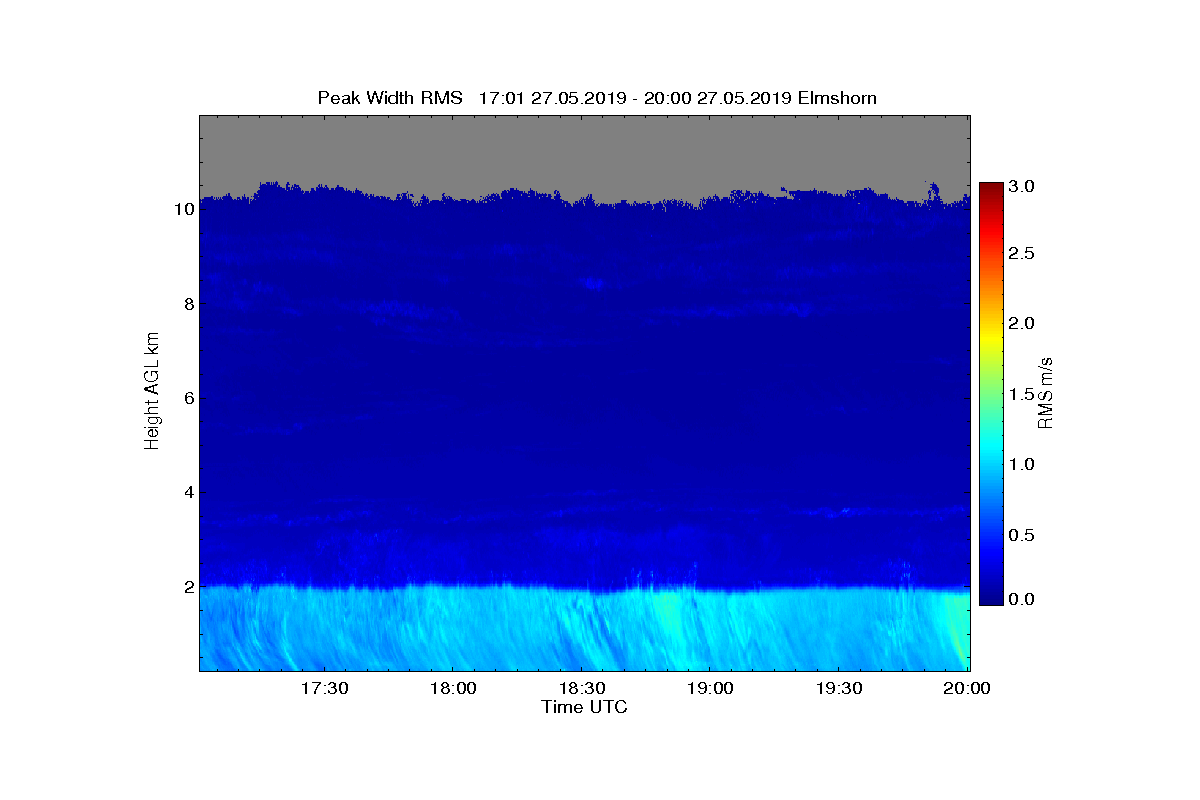
Task: Click the 18:30 time tick label
Action: pyautogui.click(x=582, y=689)
